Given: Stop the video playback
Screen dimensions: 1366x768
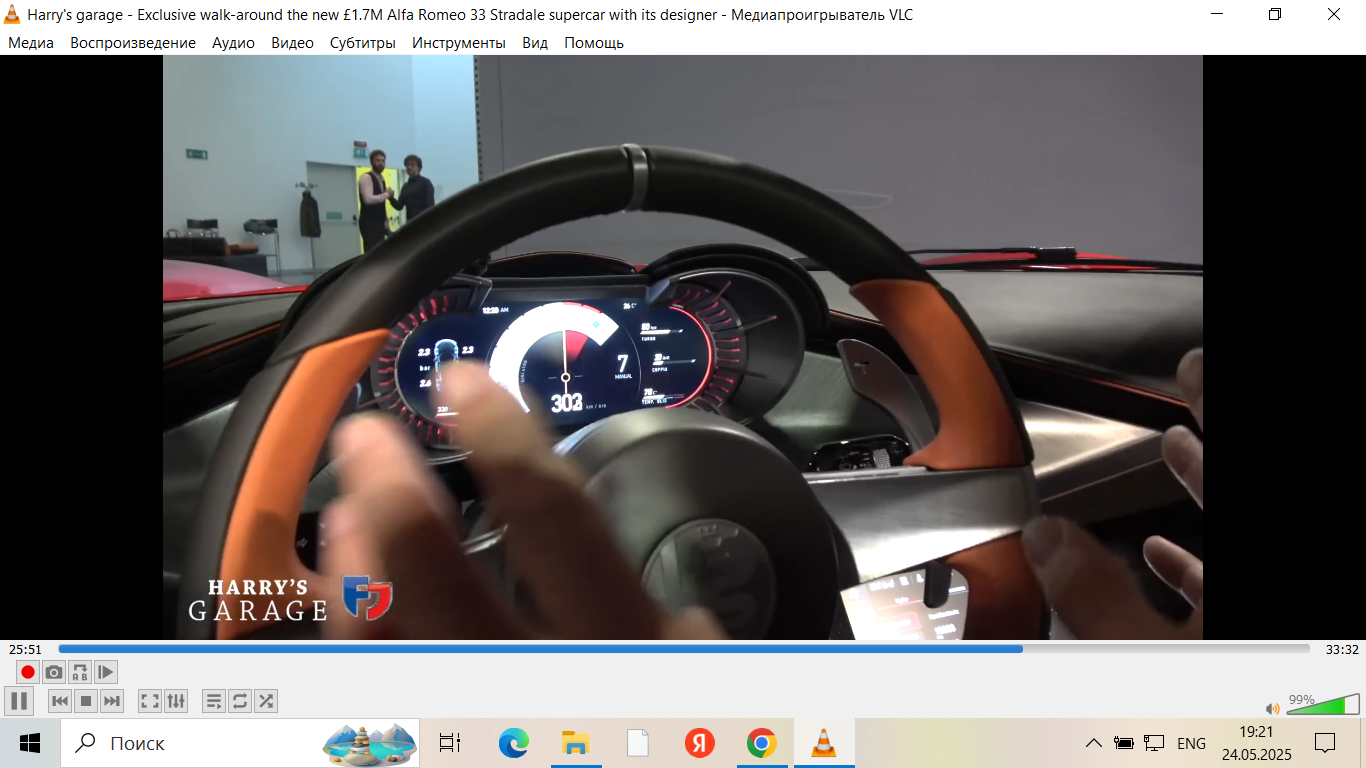Looking at the screenshot, I should coord(86,701).
